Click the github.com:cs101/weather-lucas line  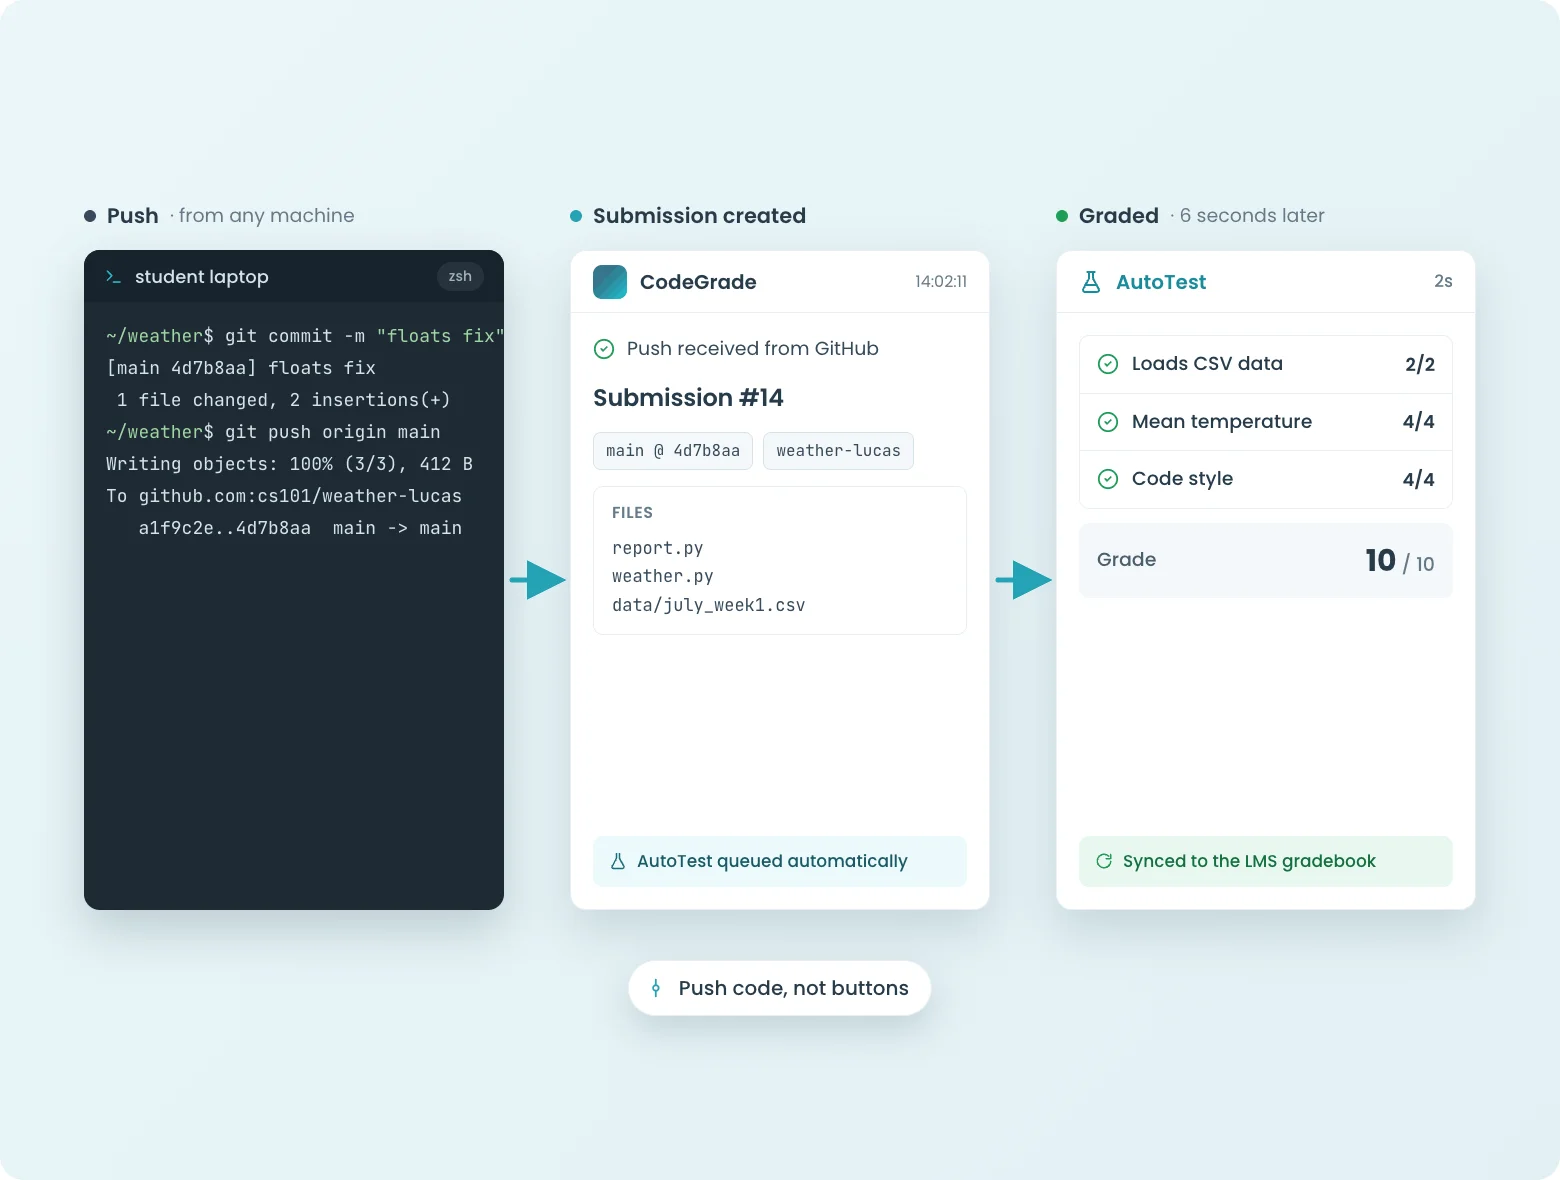(x=284, y=496)
